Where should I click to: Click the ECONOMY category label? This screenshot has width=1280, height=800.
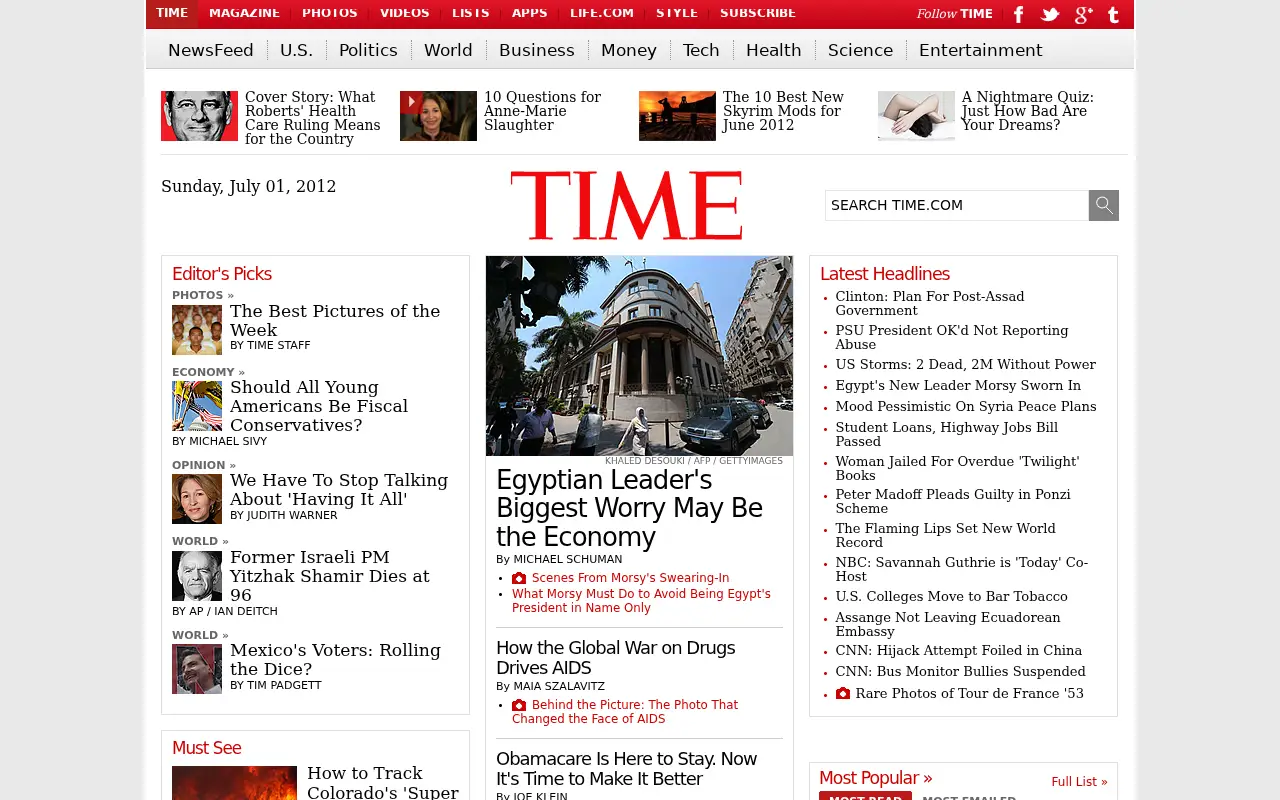point(208,372)
